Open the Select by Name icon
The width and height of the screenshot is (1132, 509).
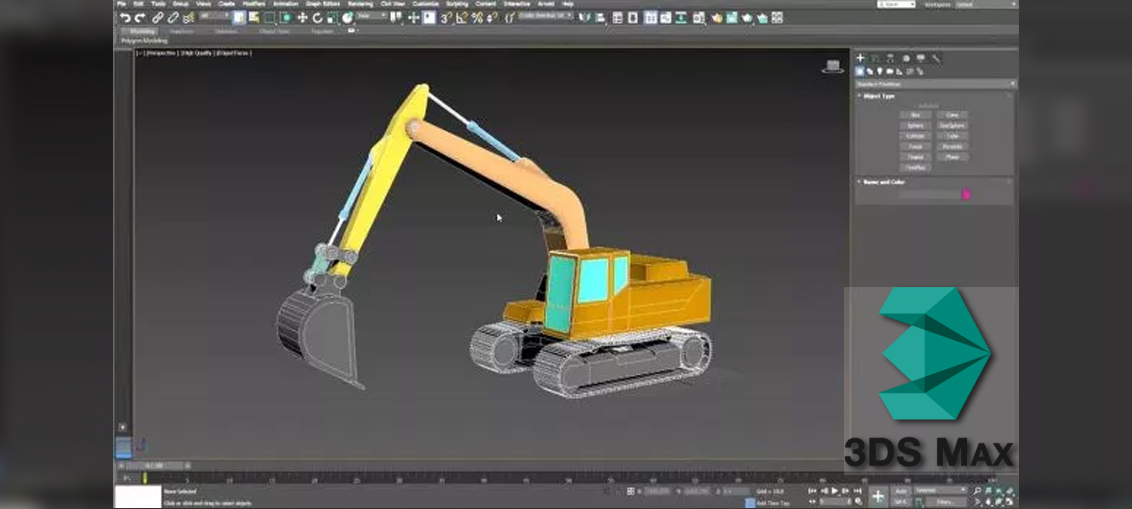pyautogui.click(x=254, y=18)
